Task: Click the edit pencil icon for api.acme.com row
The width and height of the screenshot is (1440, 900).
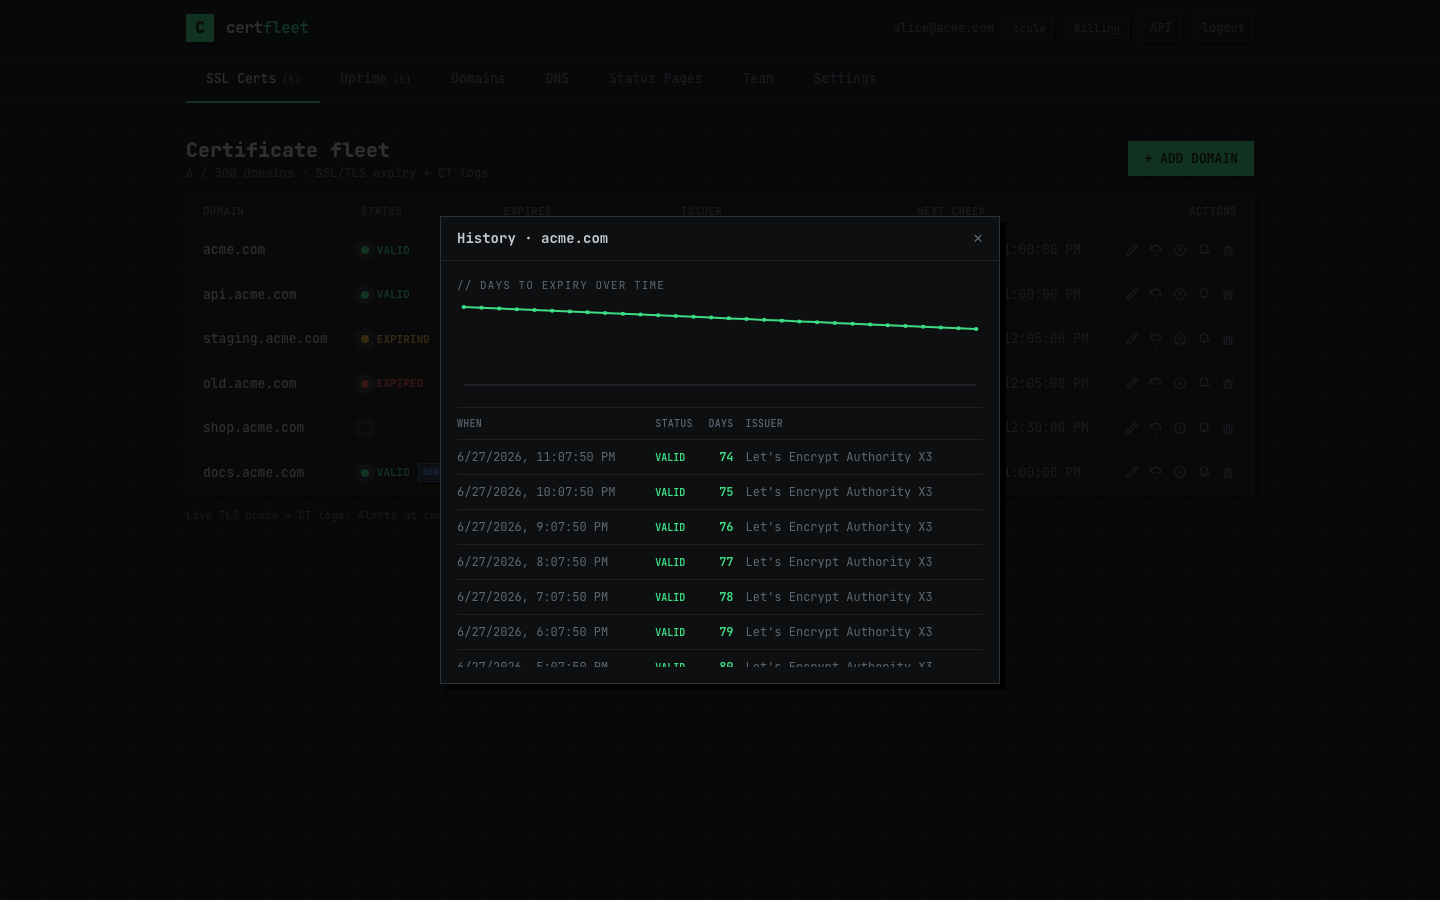Action: (x=1132, y=294)
